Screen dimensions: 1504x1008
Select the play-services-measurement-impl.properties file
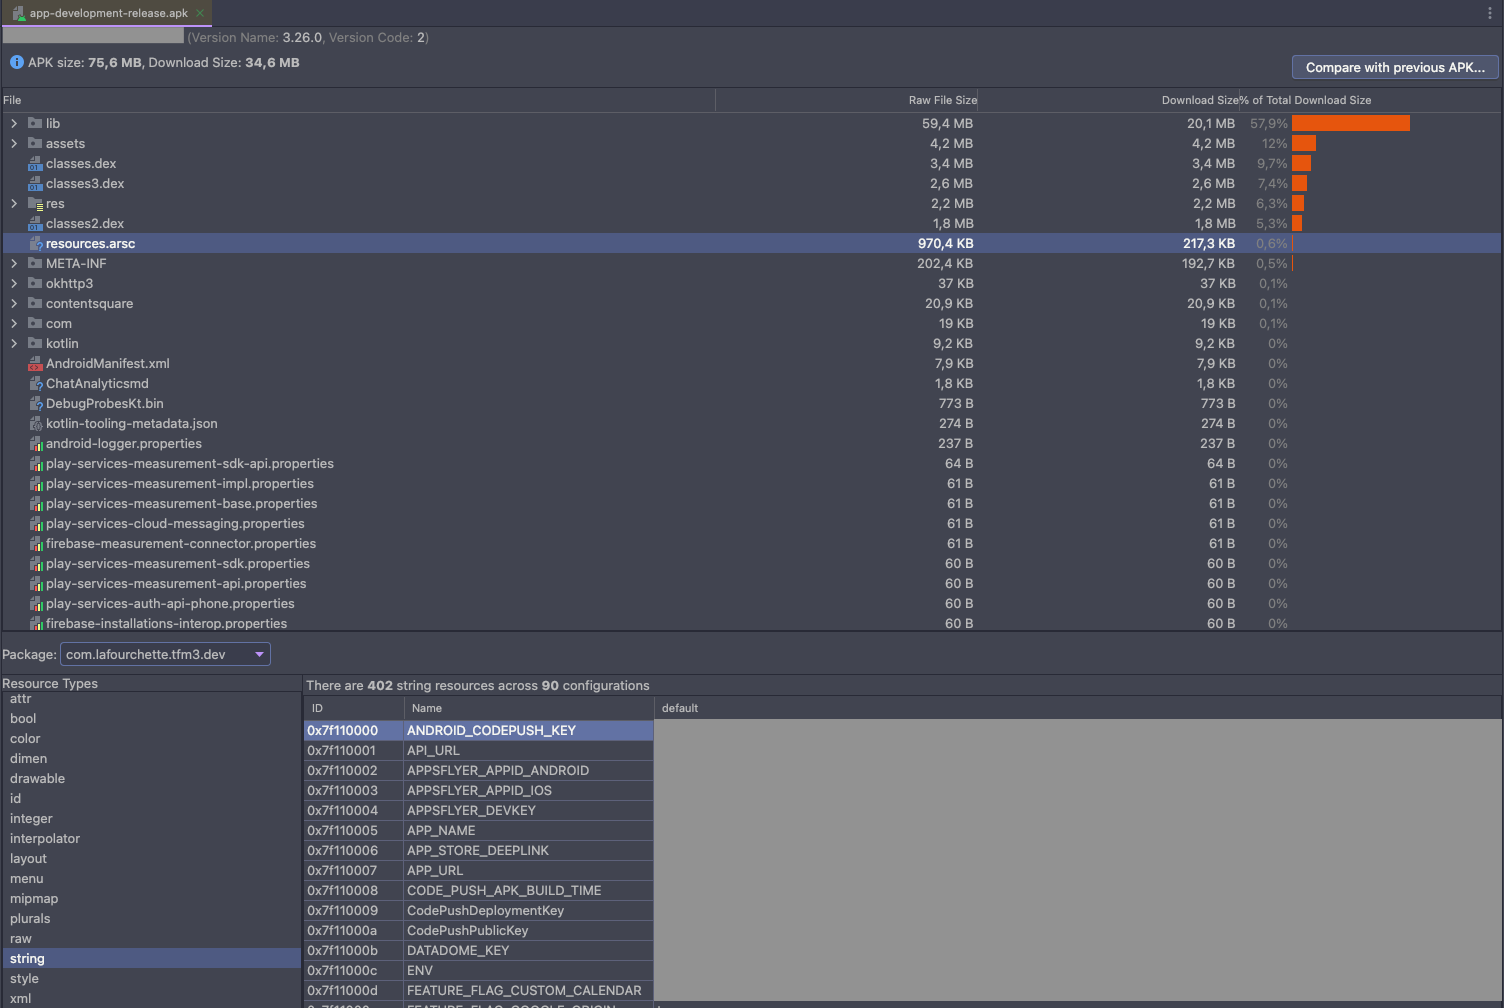751,484
